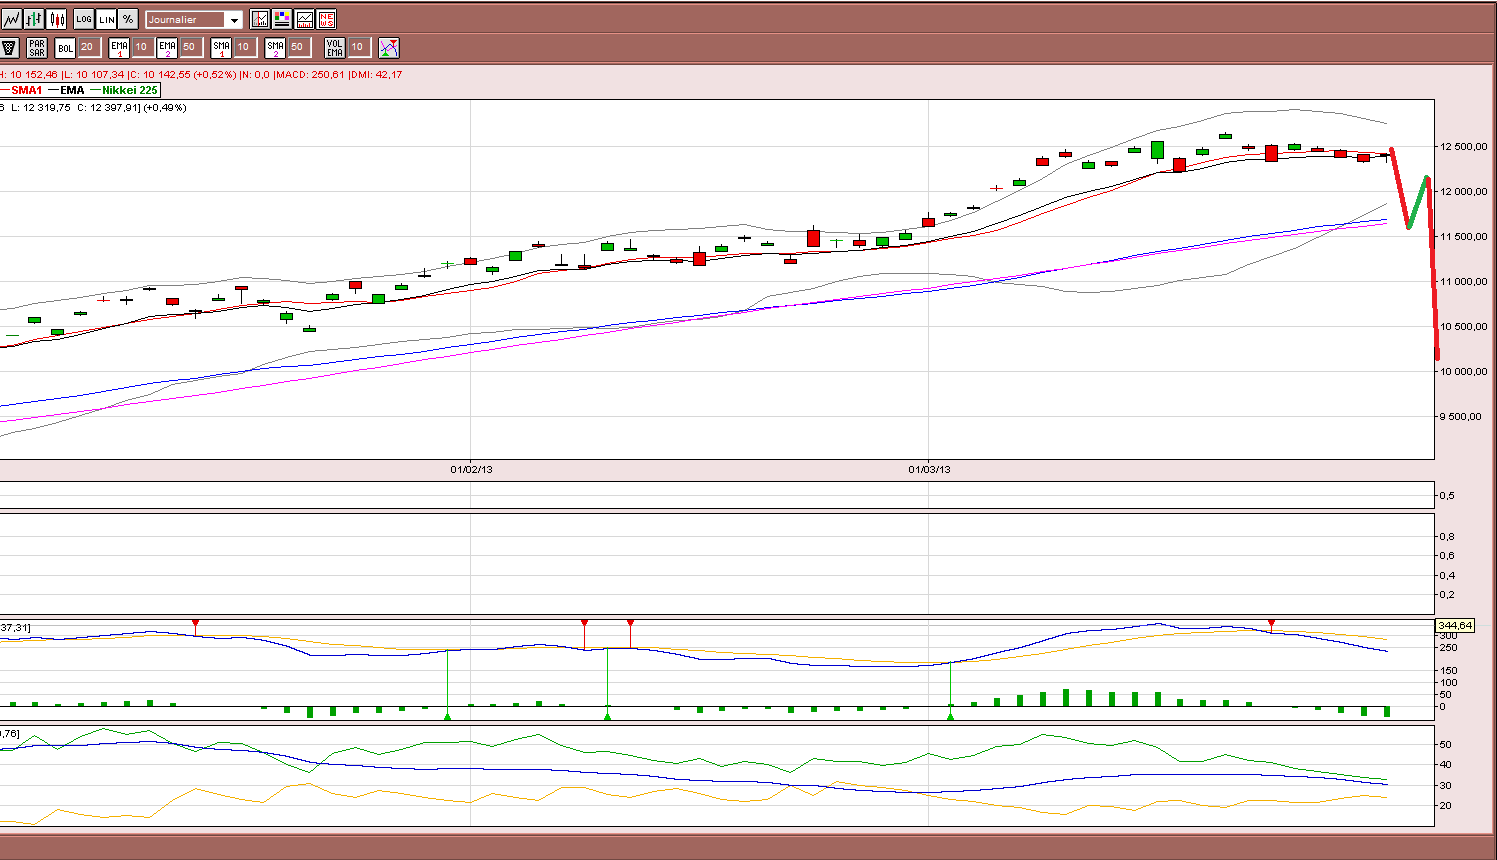Toggle the EMA 1 indicator
This screenshot has width=1497, height=860.
click(119, 47)
